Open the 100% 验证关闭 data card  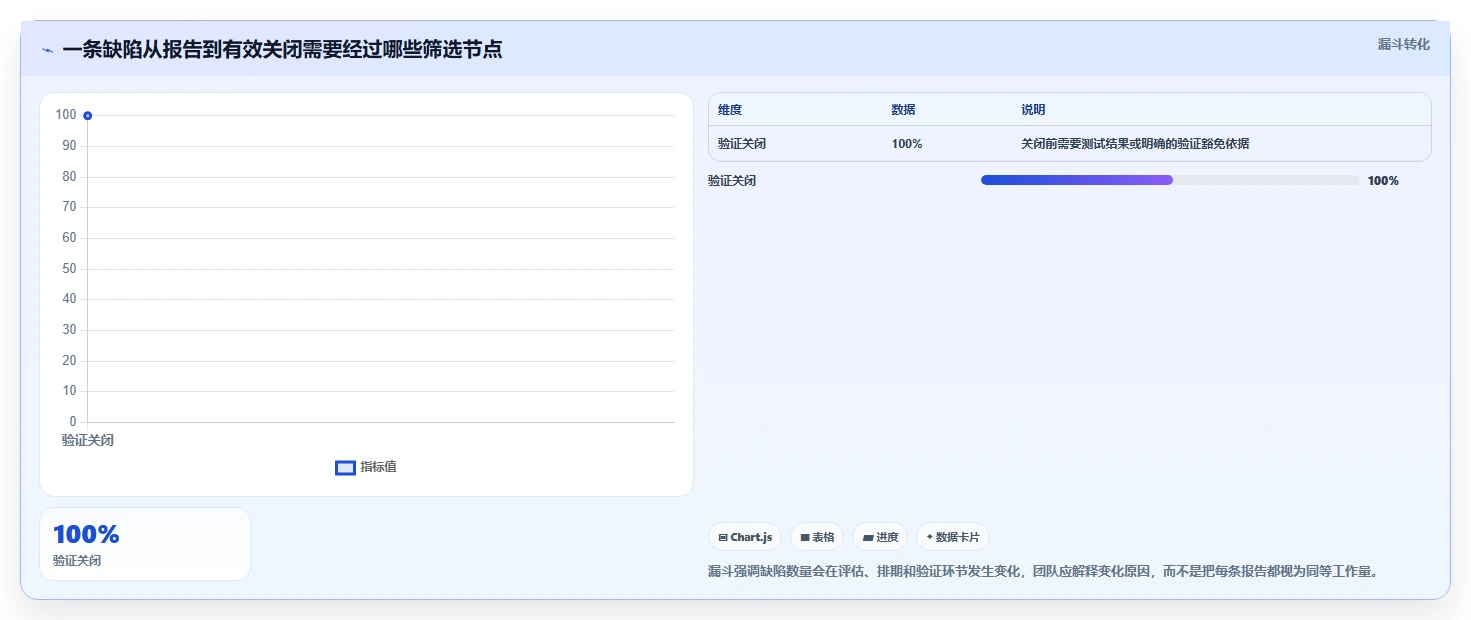click(145, 544)
